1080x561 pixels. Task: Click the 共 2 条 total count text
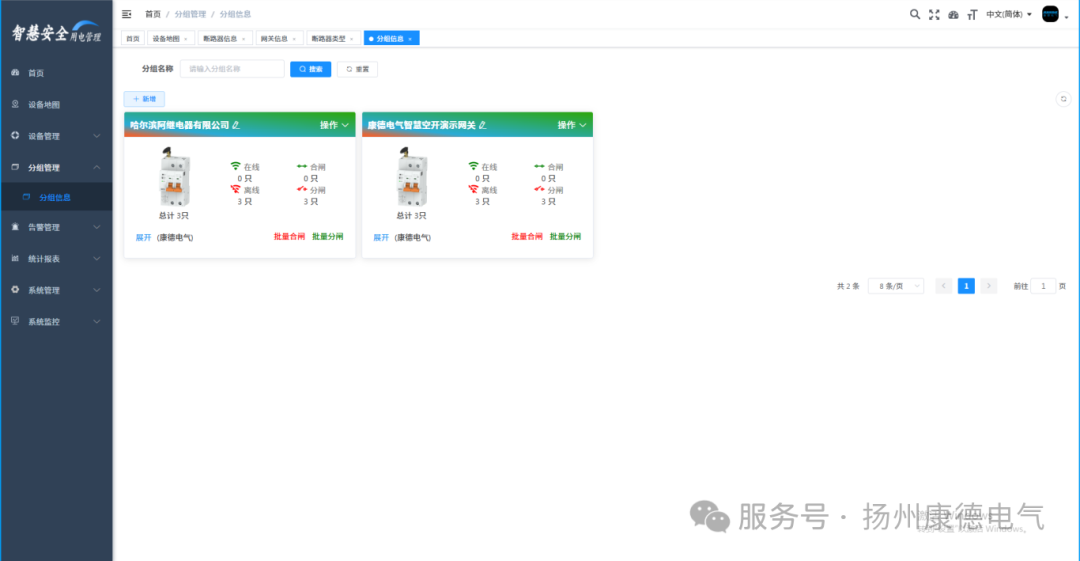848,286
